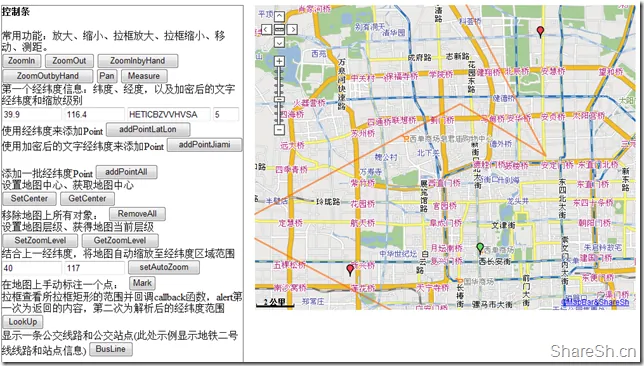Focus the longitude field showing 116.4

[94, 114]
